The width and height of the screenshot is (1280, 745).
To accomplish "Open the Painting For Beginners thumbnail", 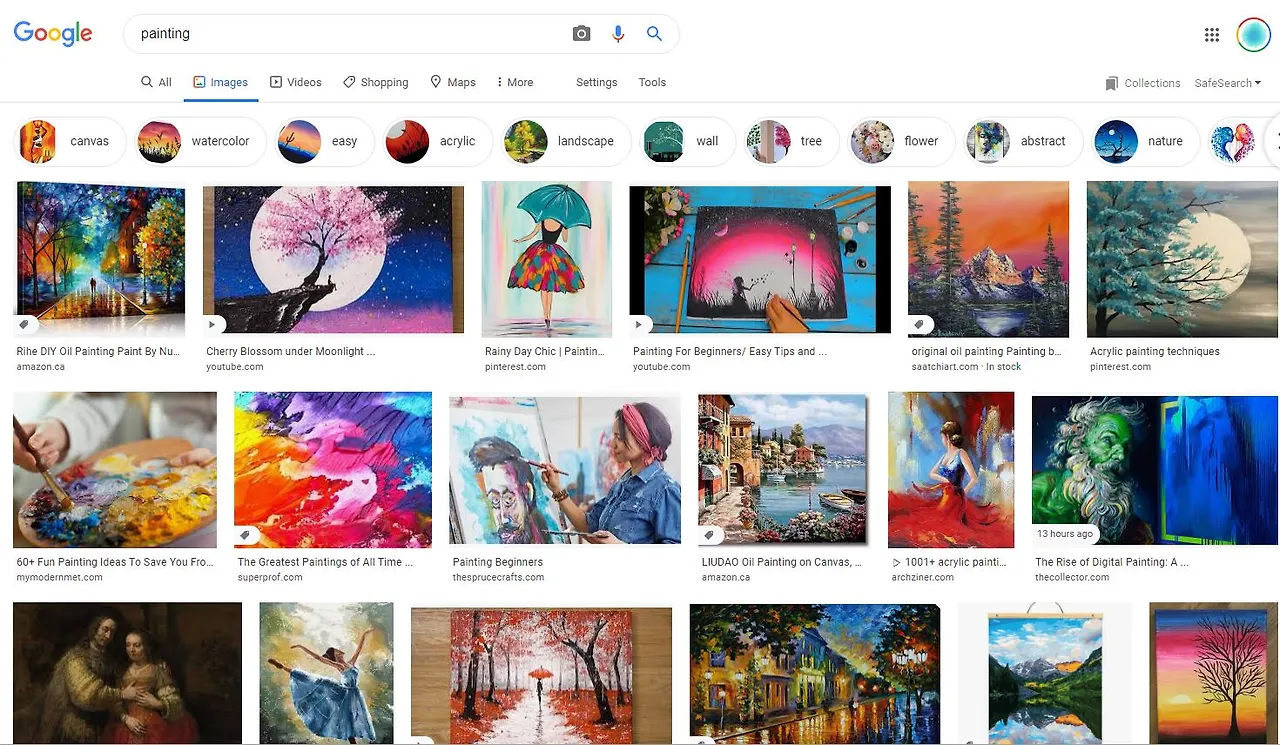I will (x=760, y=259).
